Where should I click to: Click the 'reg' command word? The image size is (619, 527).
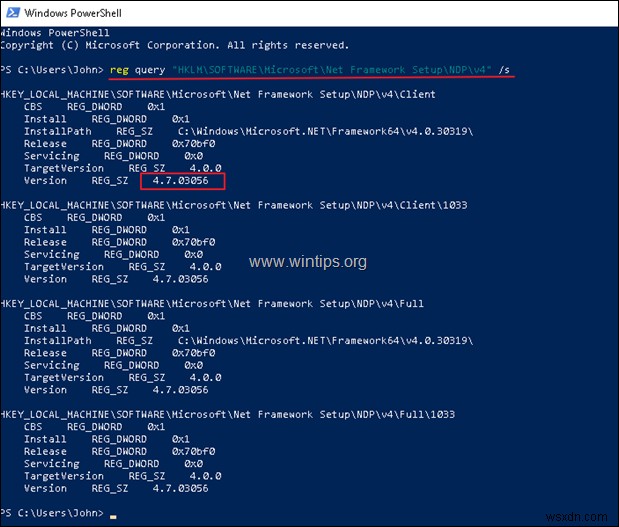[x=119, y=70]
